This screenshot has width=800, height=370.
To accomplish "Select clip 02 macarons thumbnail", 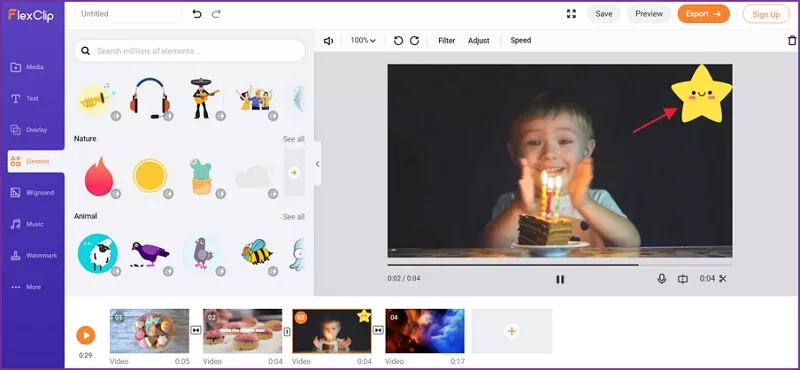I will [x=242, y=331].
